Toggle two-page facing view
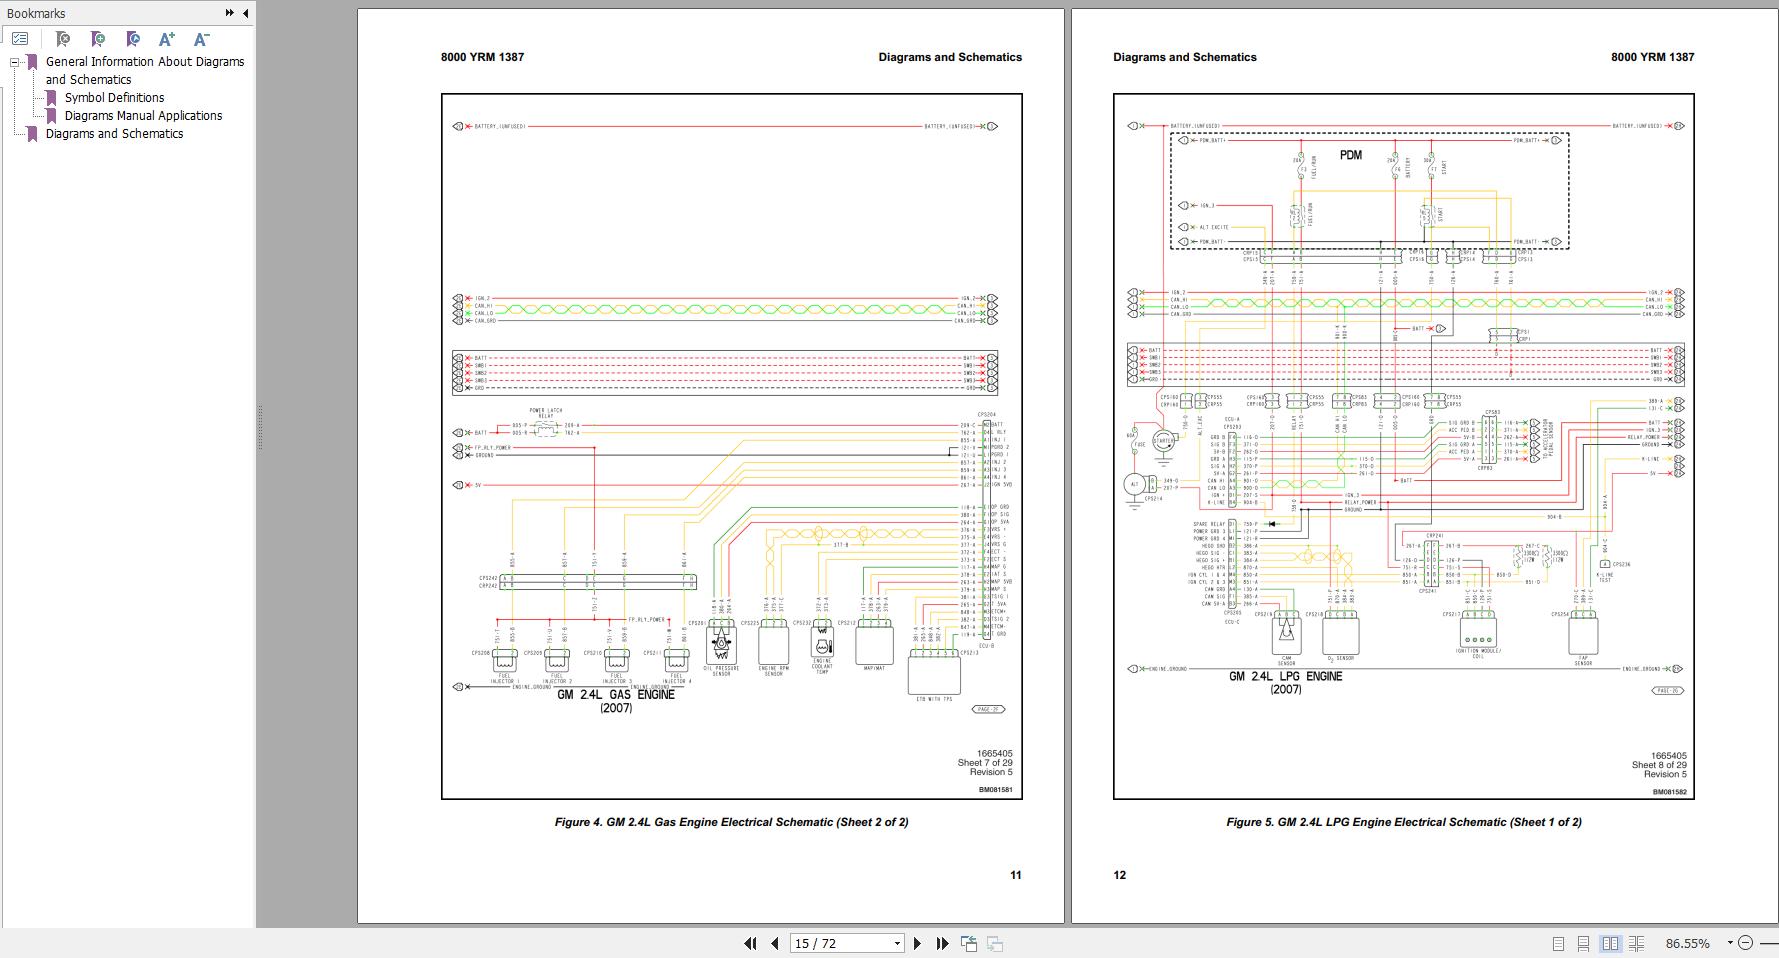Viewport: 1779px width, 958px height. (1610, 943)
